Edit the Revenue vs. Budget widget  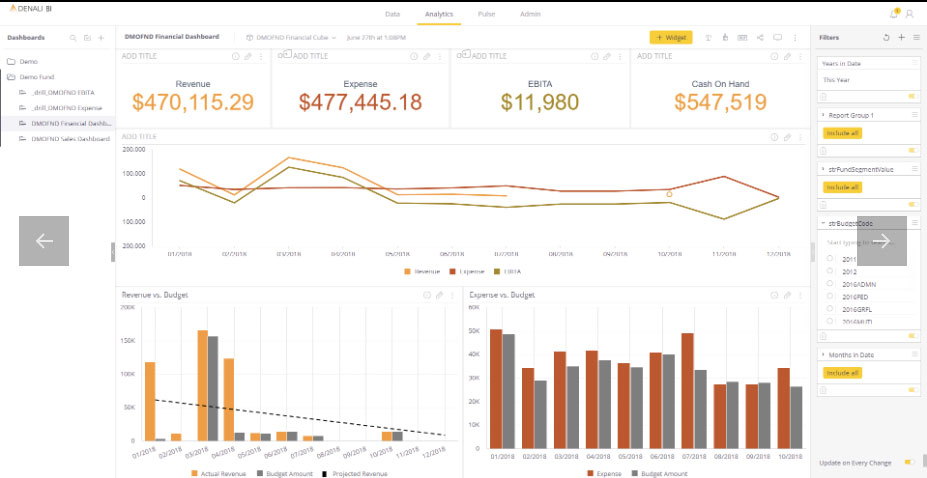click(439, 295)
